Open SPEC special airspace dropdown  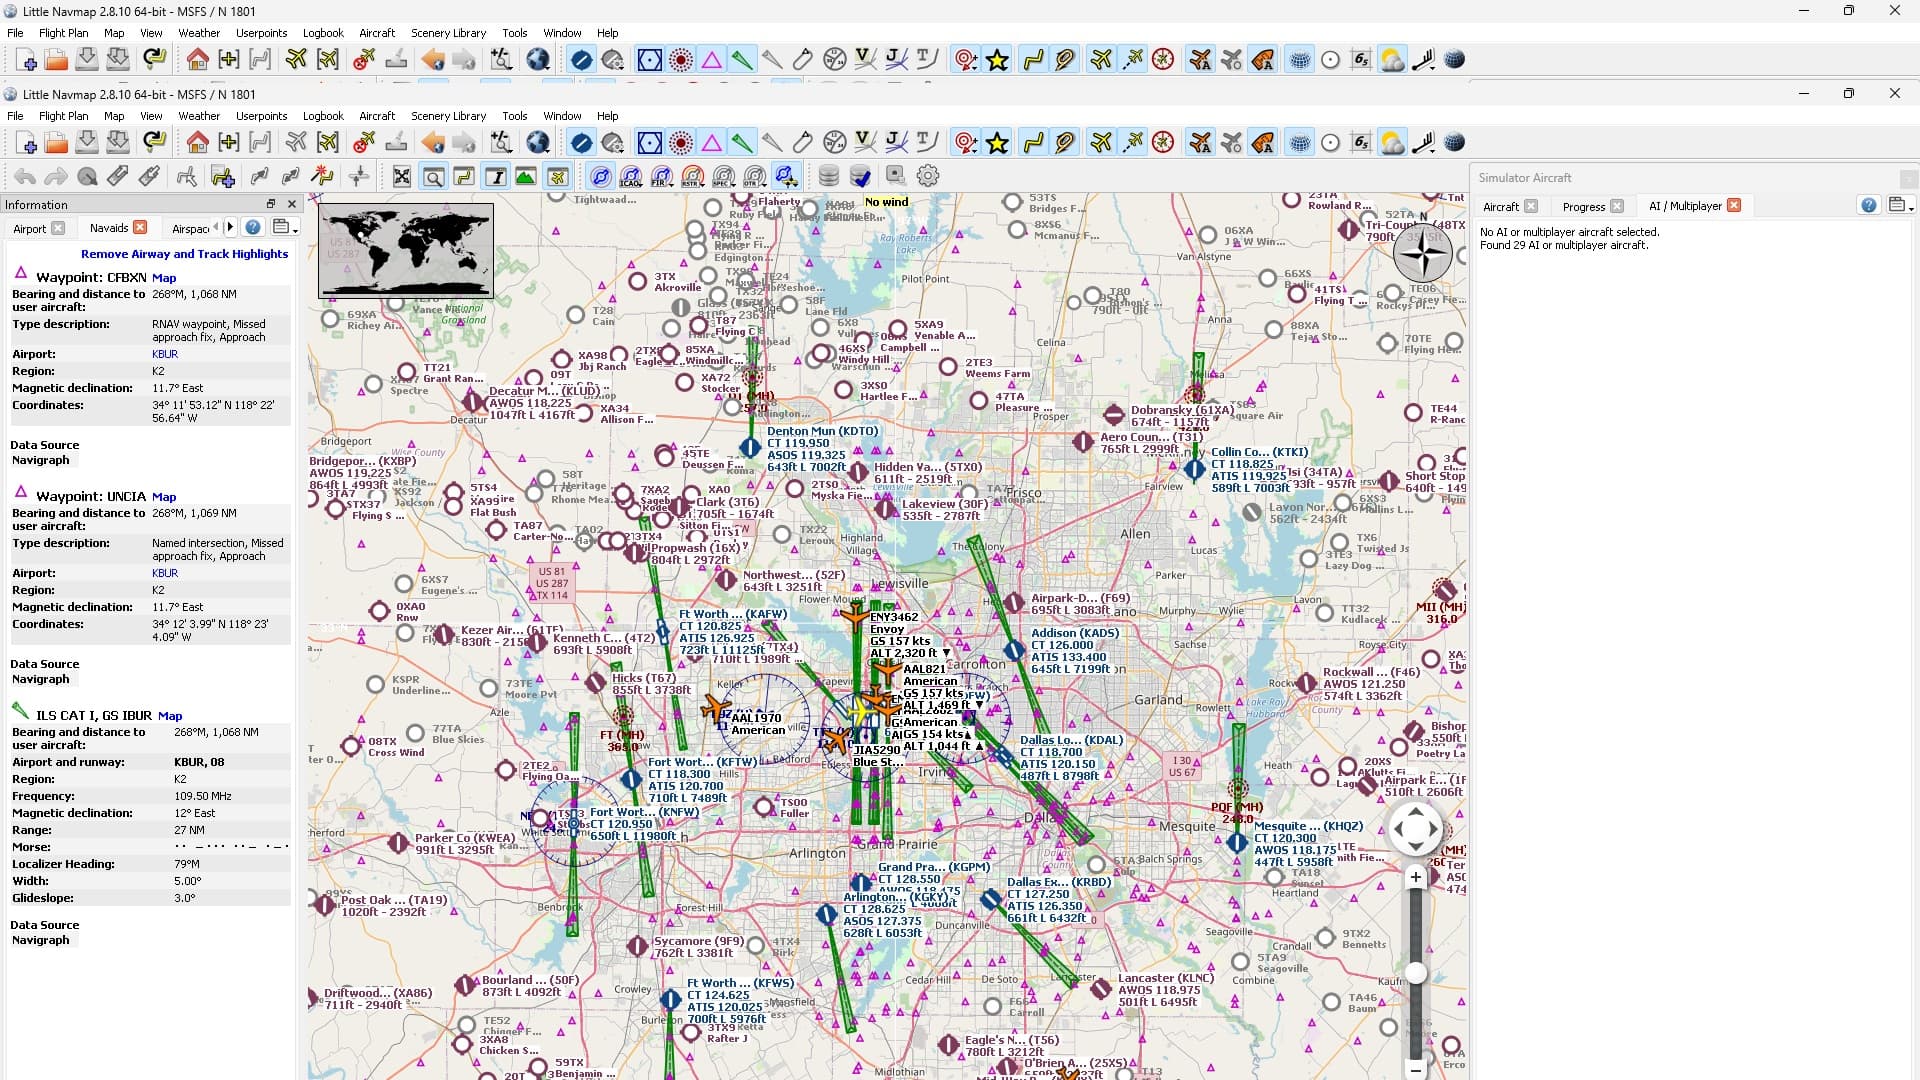tap(725, 177)
